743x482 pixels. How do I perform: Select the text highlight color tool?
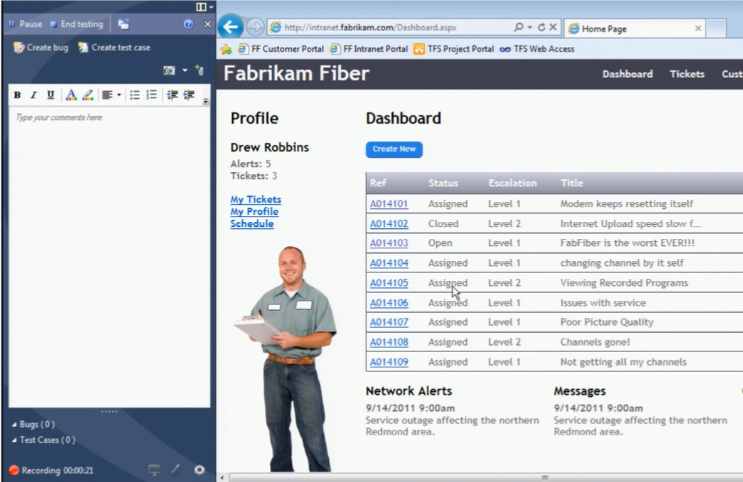click(x=88, y=95)
